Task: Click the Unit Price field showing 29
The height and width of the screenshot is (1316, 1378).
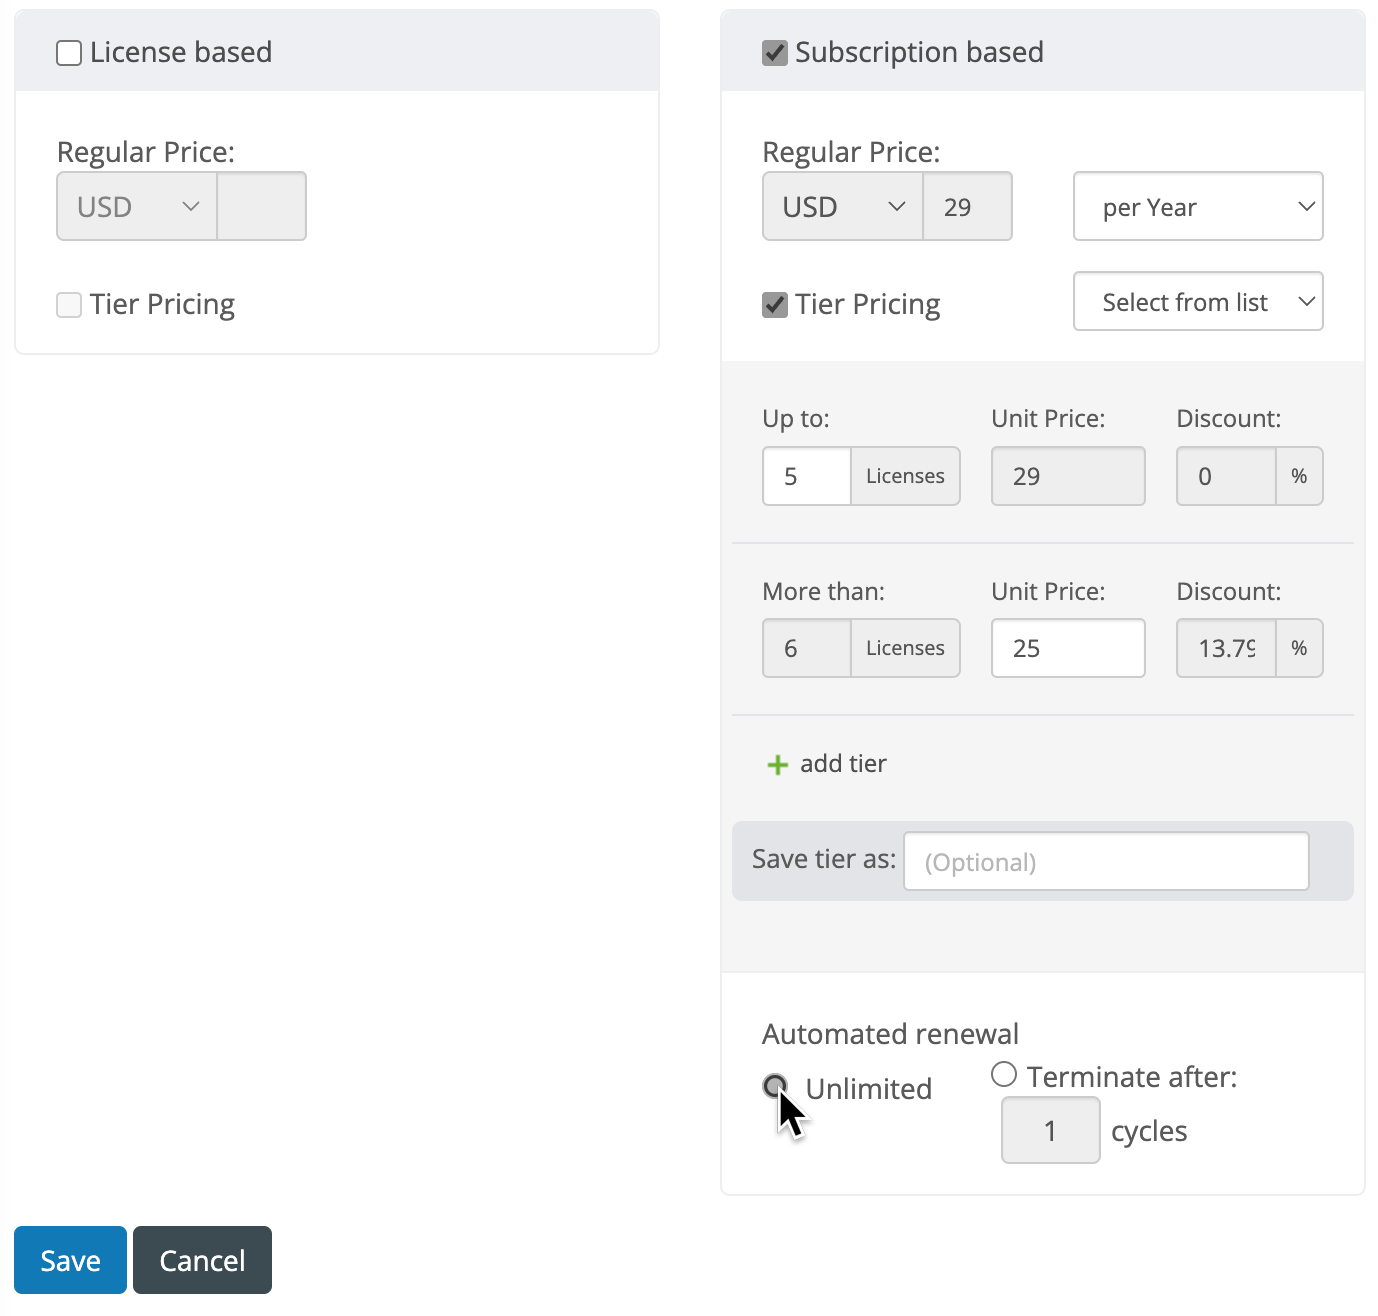Action: tap(1068, 476)
